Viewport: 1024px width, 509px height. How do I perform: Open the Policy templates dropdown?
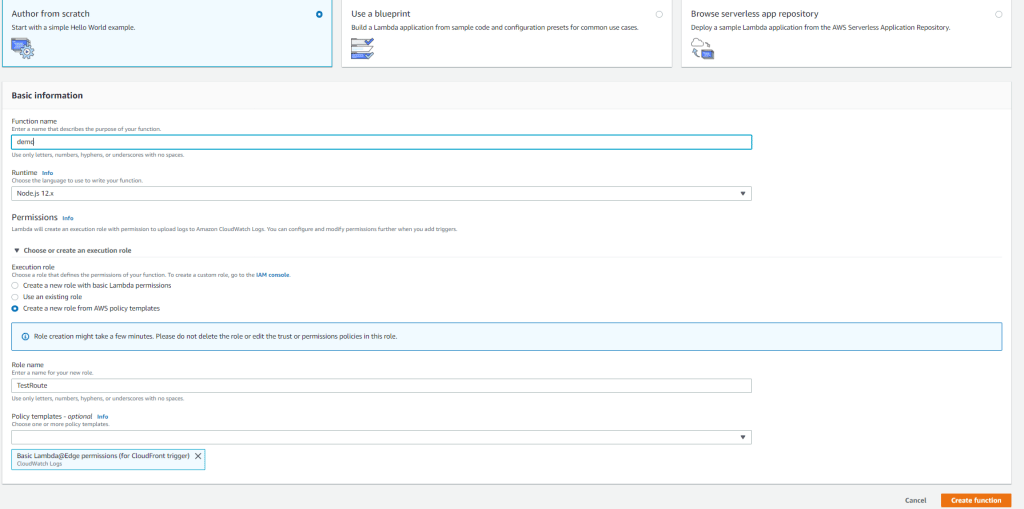point(381,437)
